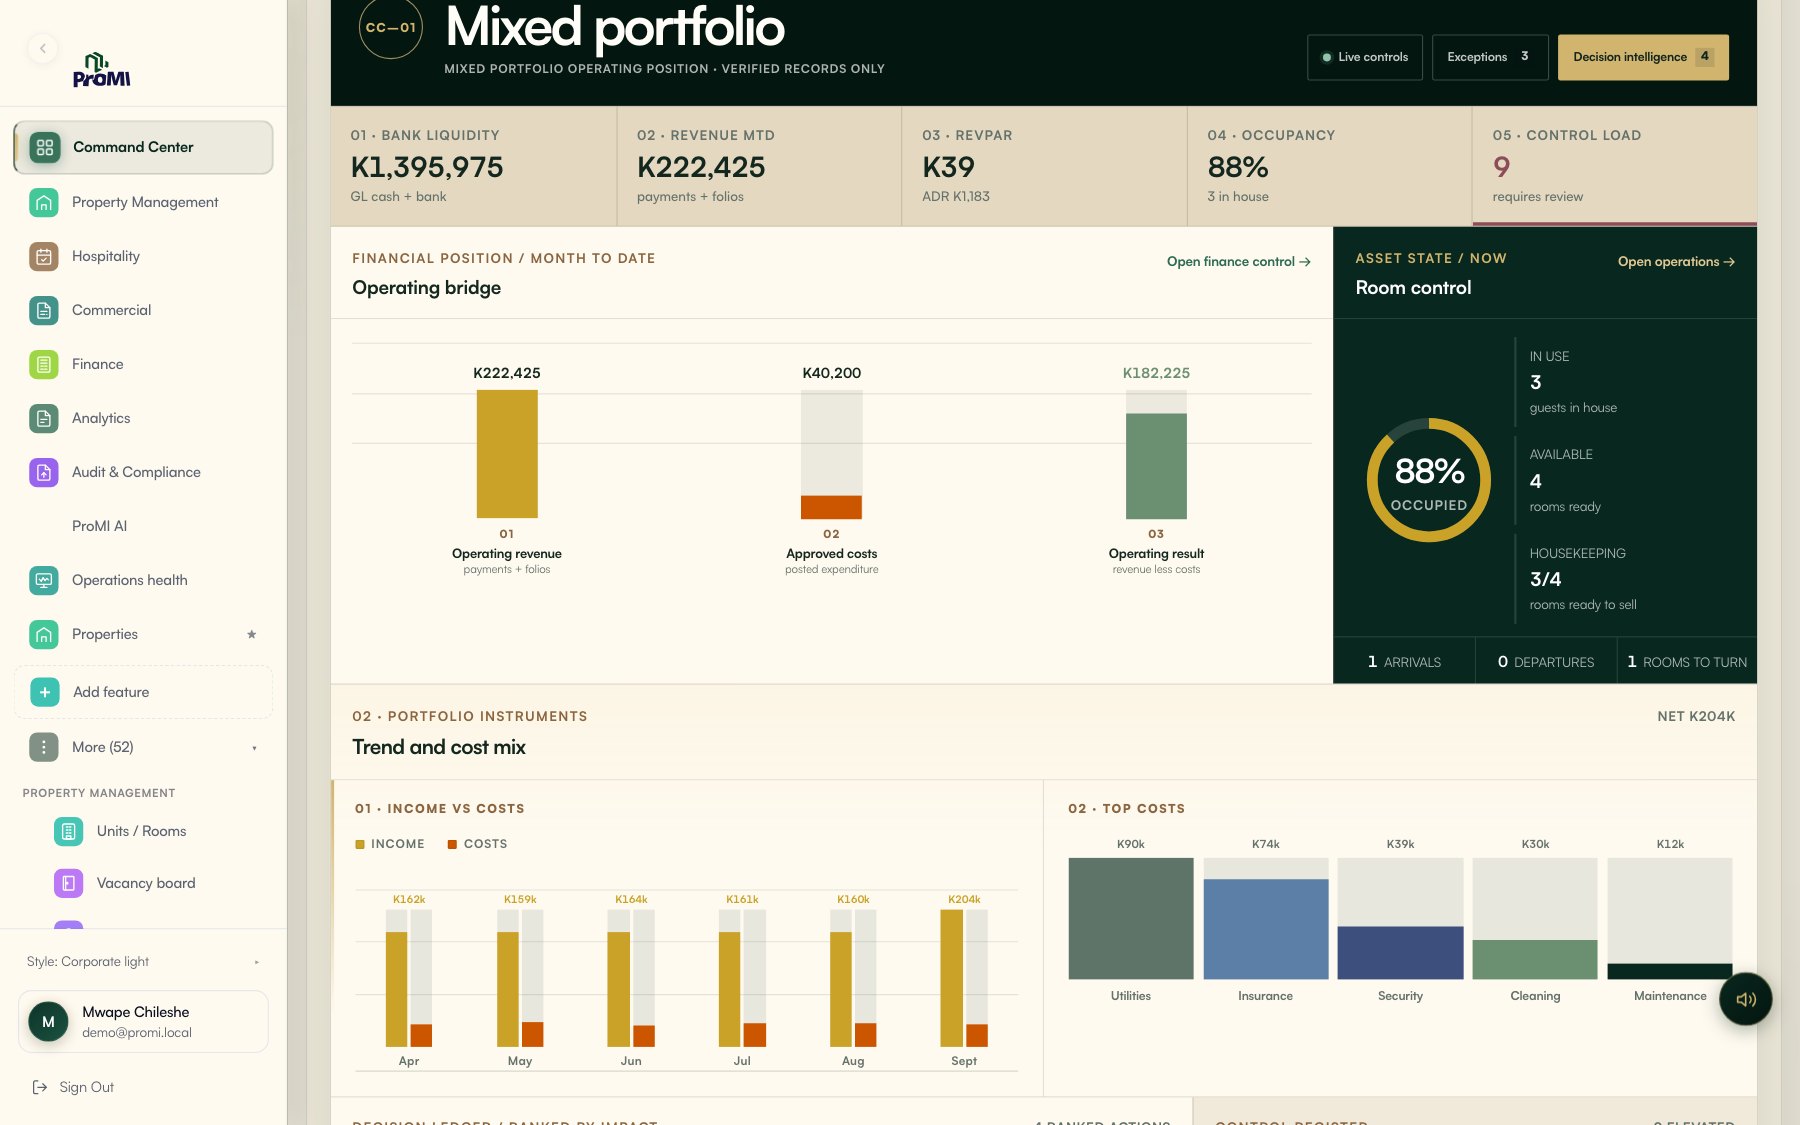Open the Mwape Chileshe profile card
Screen dimensions: 1800x1125
(x=143, y=1022)
